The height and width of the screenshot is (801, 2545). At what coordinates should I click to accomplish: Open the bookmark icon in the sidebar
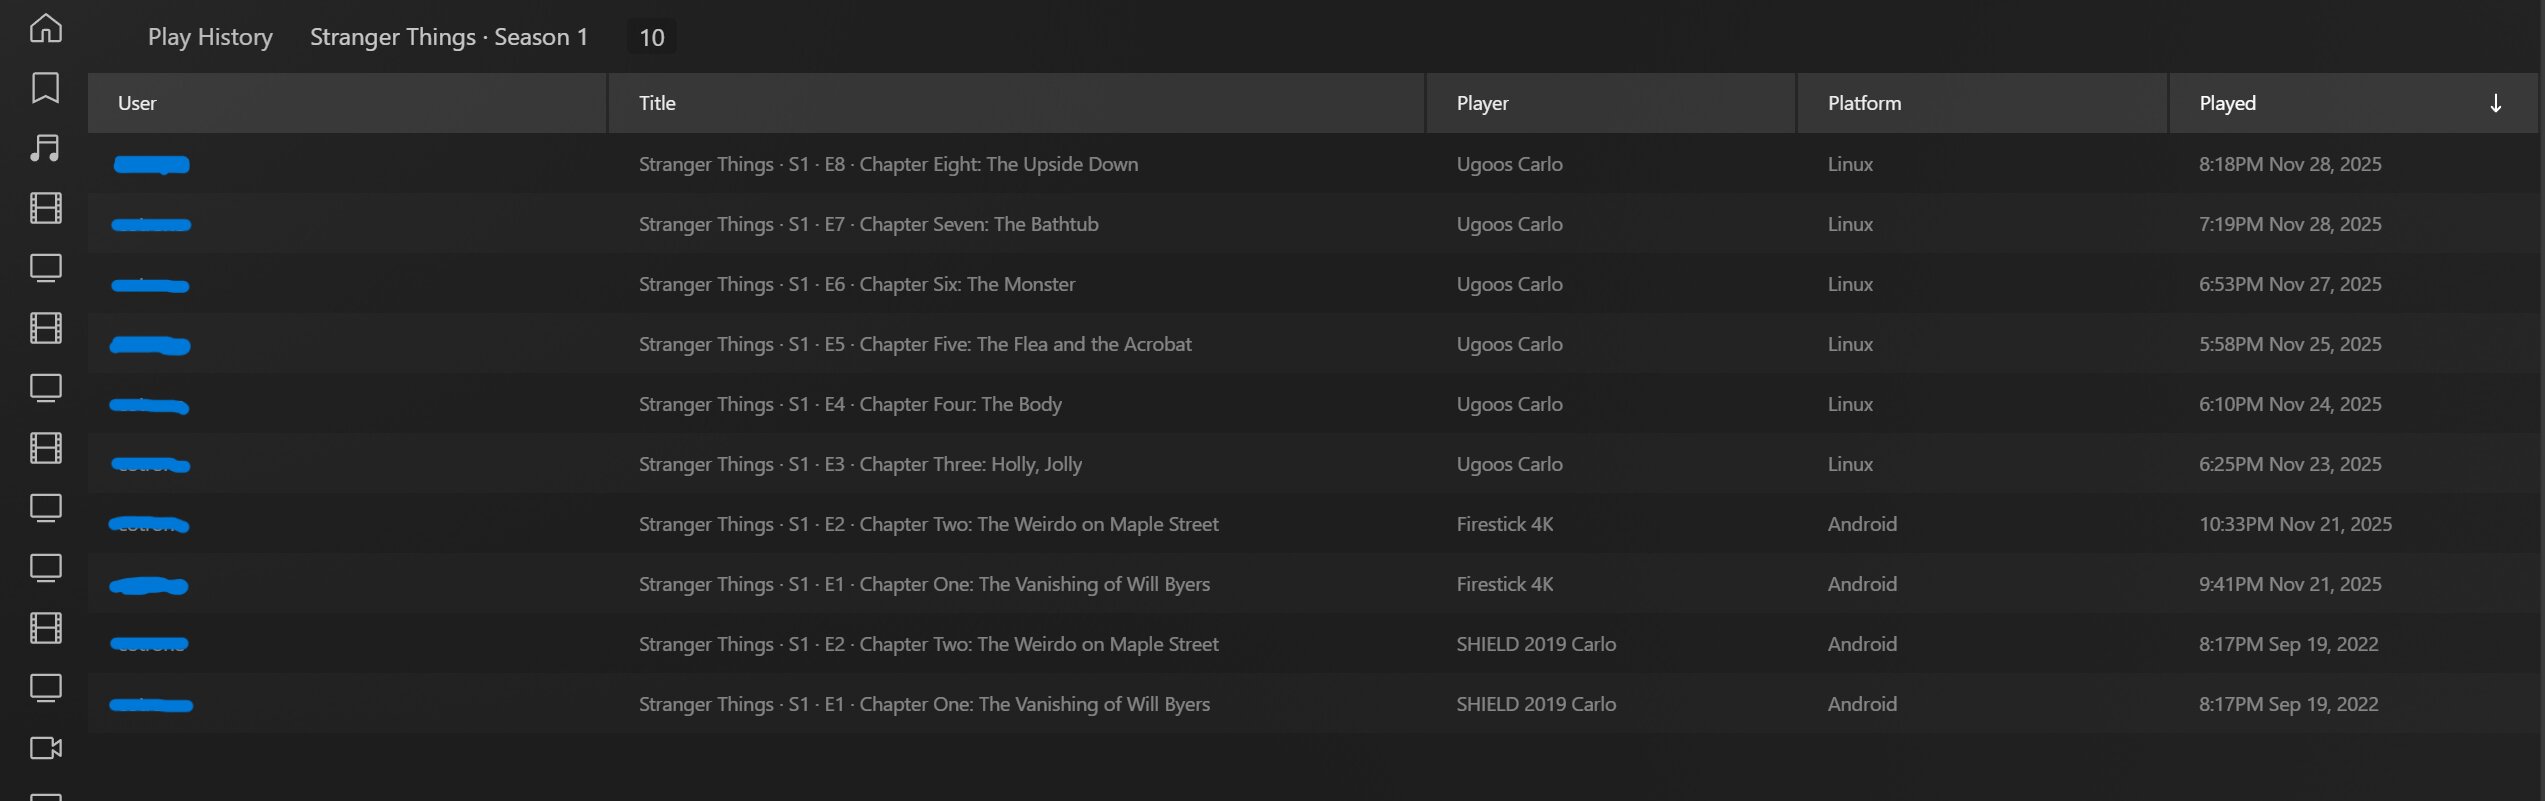(46, 88)
